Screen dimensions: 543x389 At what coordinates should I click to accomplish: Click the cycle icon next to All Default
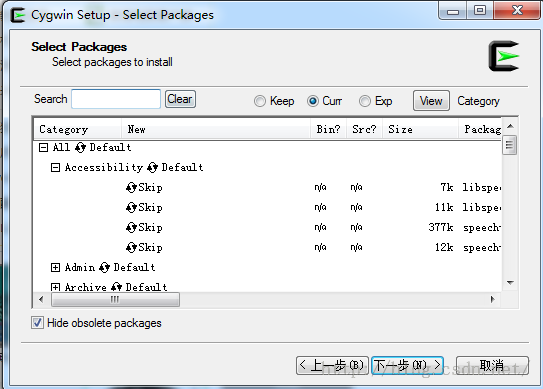click(80, 148)
